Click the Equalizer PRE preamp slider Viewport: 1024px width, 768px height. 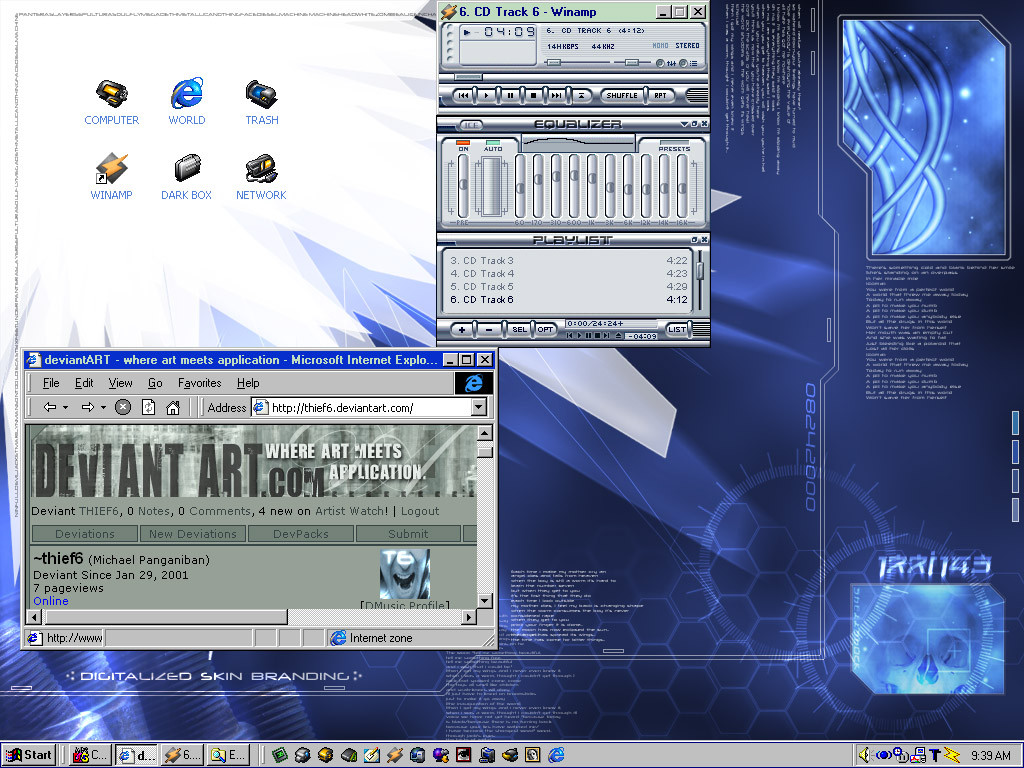click(x=463, y=185)
